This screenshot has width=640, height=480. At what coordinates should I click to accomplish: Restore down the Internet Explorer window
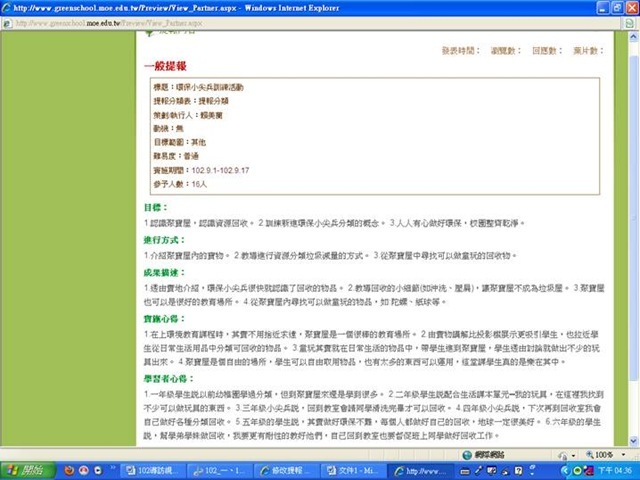(618, 8)
